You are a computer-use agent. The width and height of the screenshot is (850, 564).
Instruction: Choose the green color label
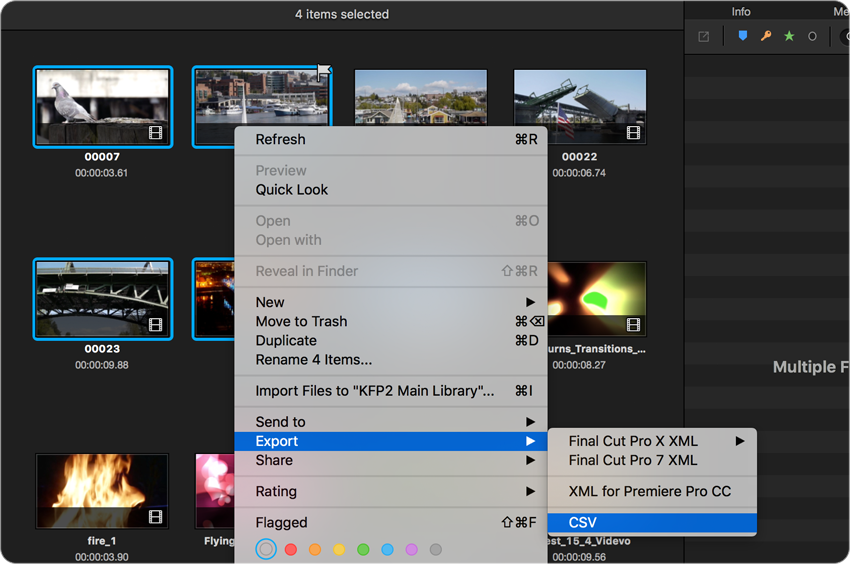363,549
